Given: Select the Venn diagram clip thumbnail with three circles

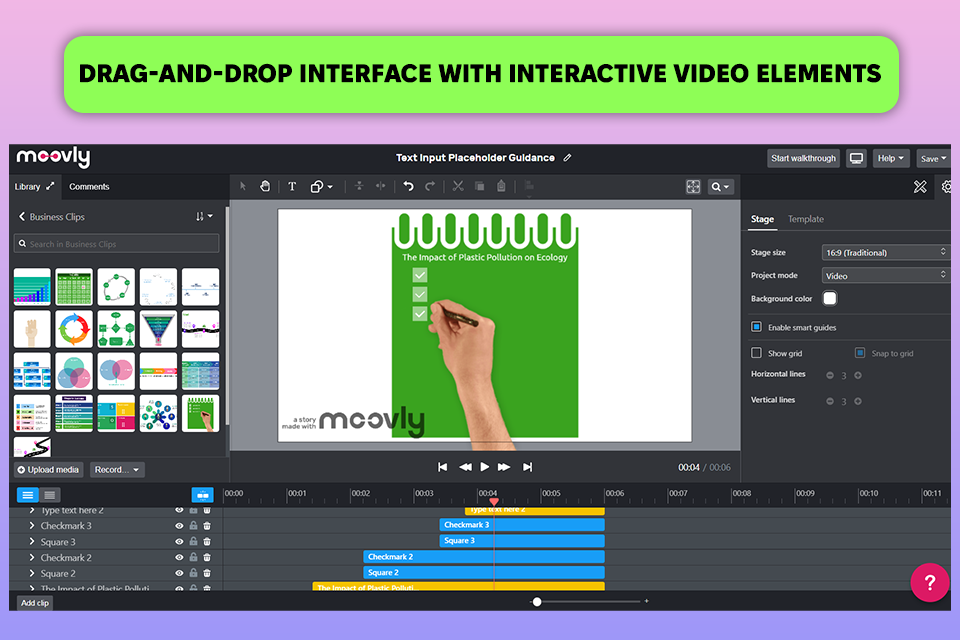Looking at the screenshot, I should pos(73,371).
